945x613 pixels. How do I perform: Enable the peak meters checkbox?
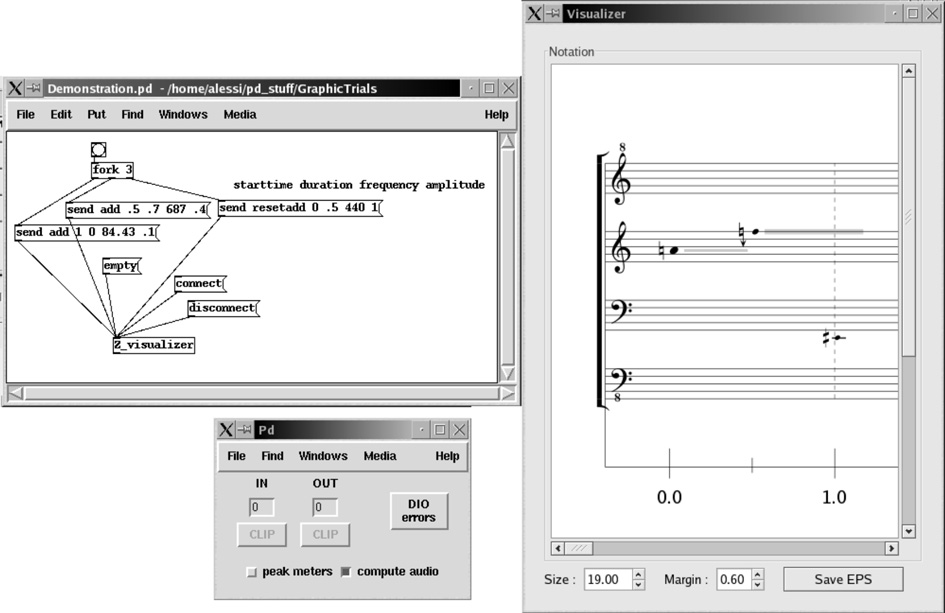252,572
